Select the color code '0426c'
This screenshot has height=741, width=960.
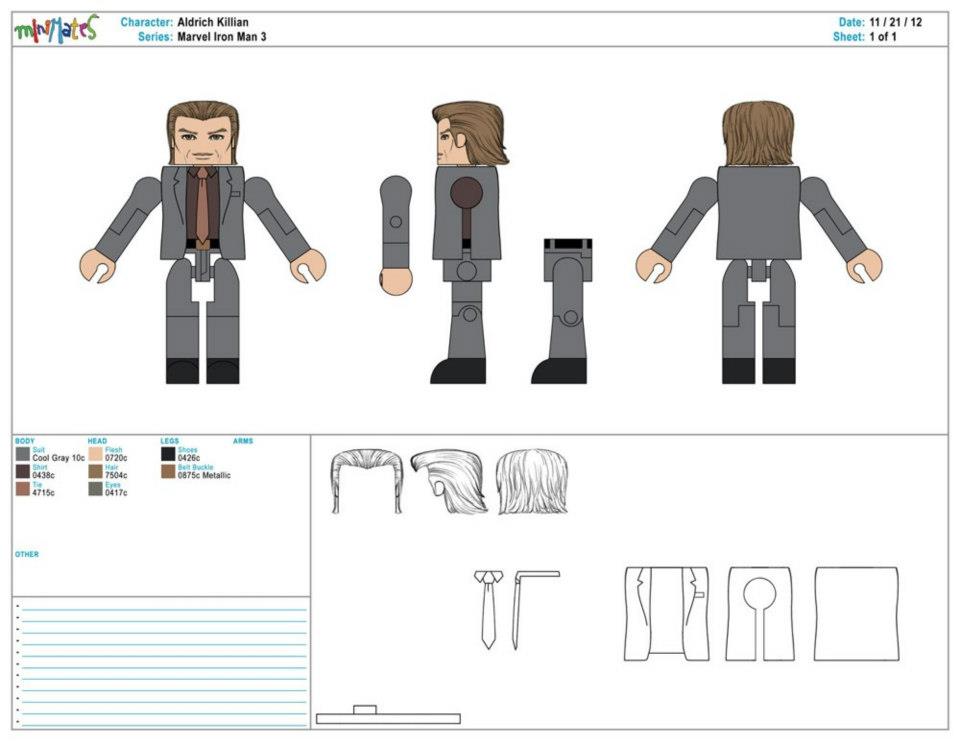pyautogui.click(x=189, y=458)
